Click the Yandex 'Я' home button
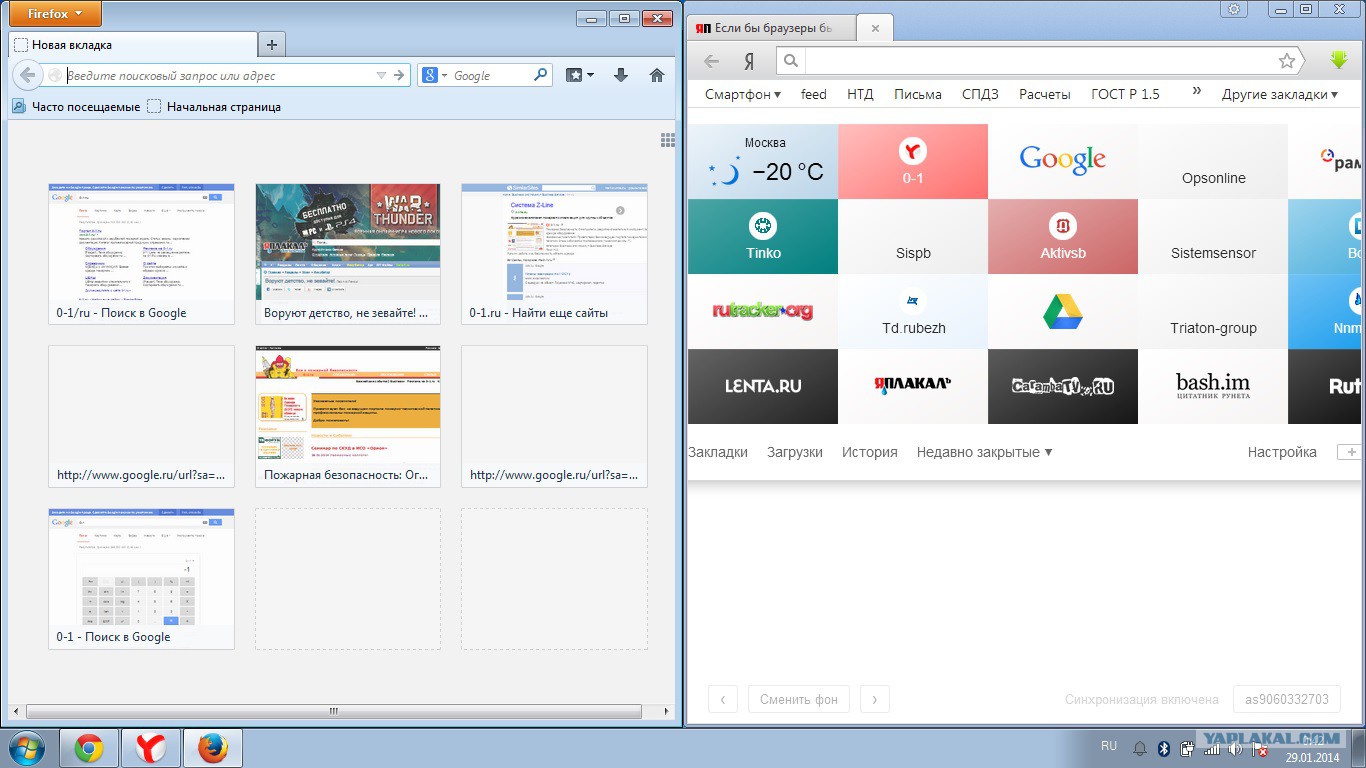 tap(749, 61)
